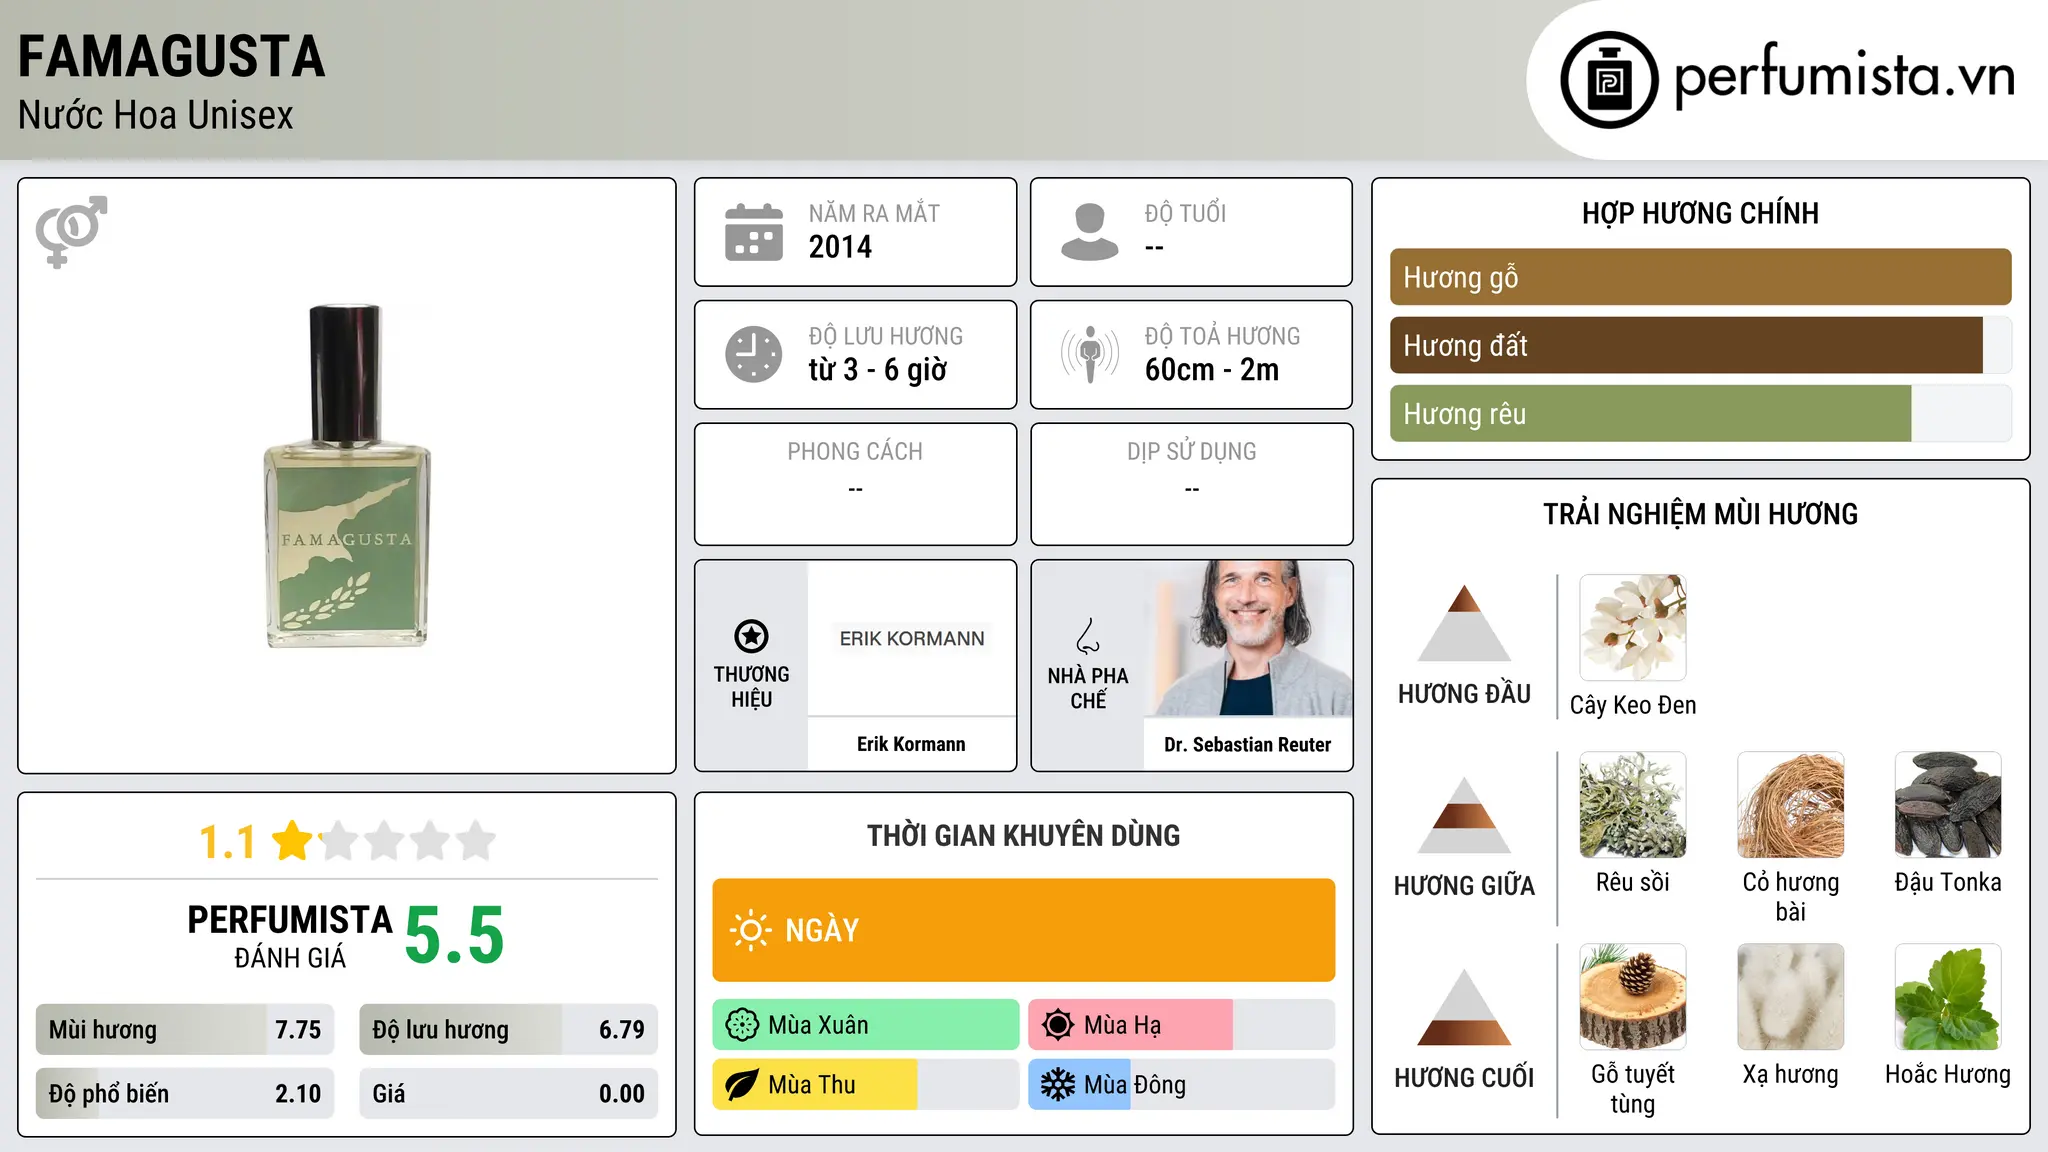Click the release year value 2014

840,247
